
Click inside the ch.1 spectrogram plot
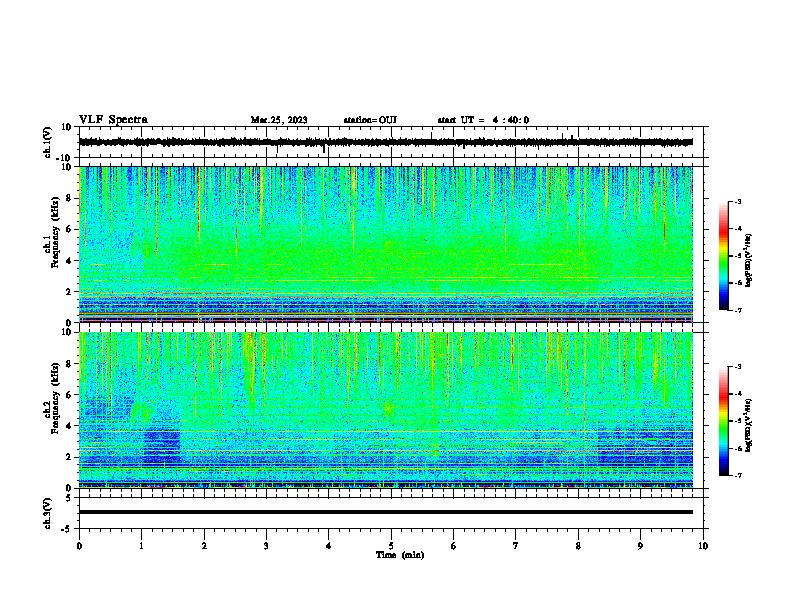coord(386,244)
